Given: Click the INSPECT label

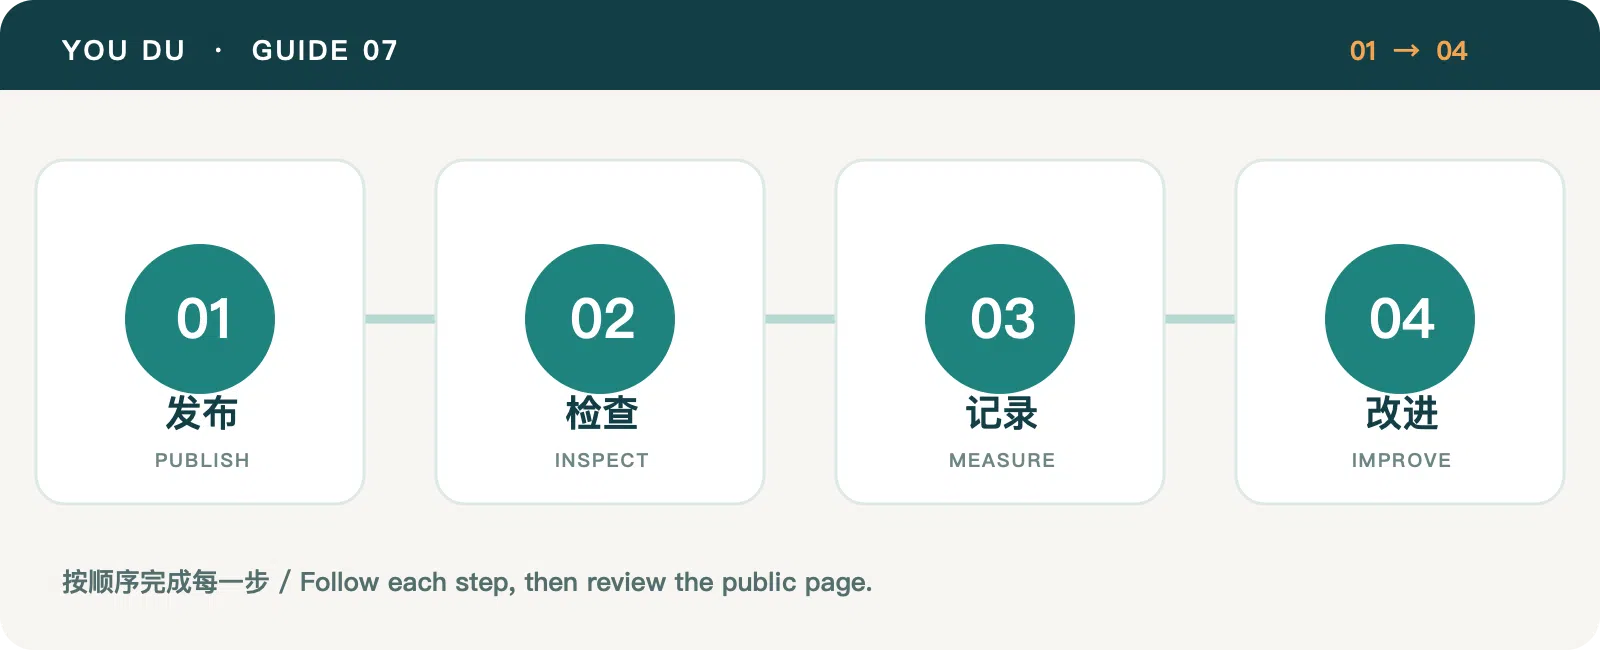Looking at the screenshot, I should tap(602, 460).
